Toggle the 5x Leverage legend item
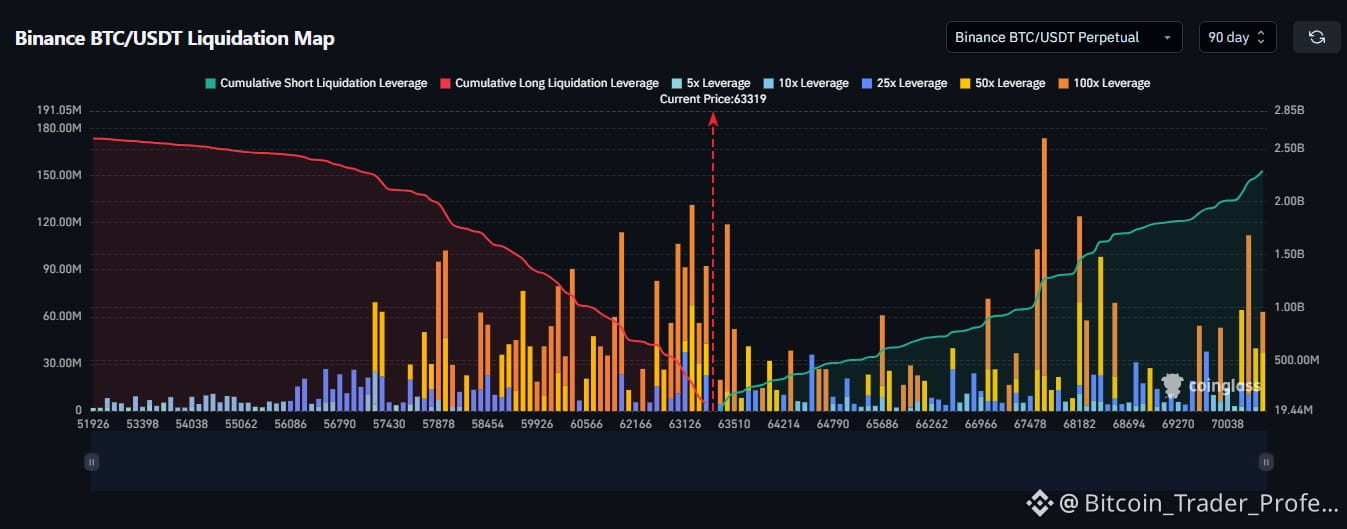 tap(710, 83)
